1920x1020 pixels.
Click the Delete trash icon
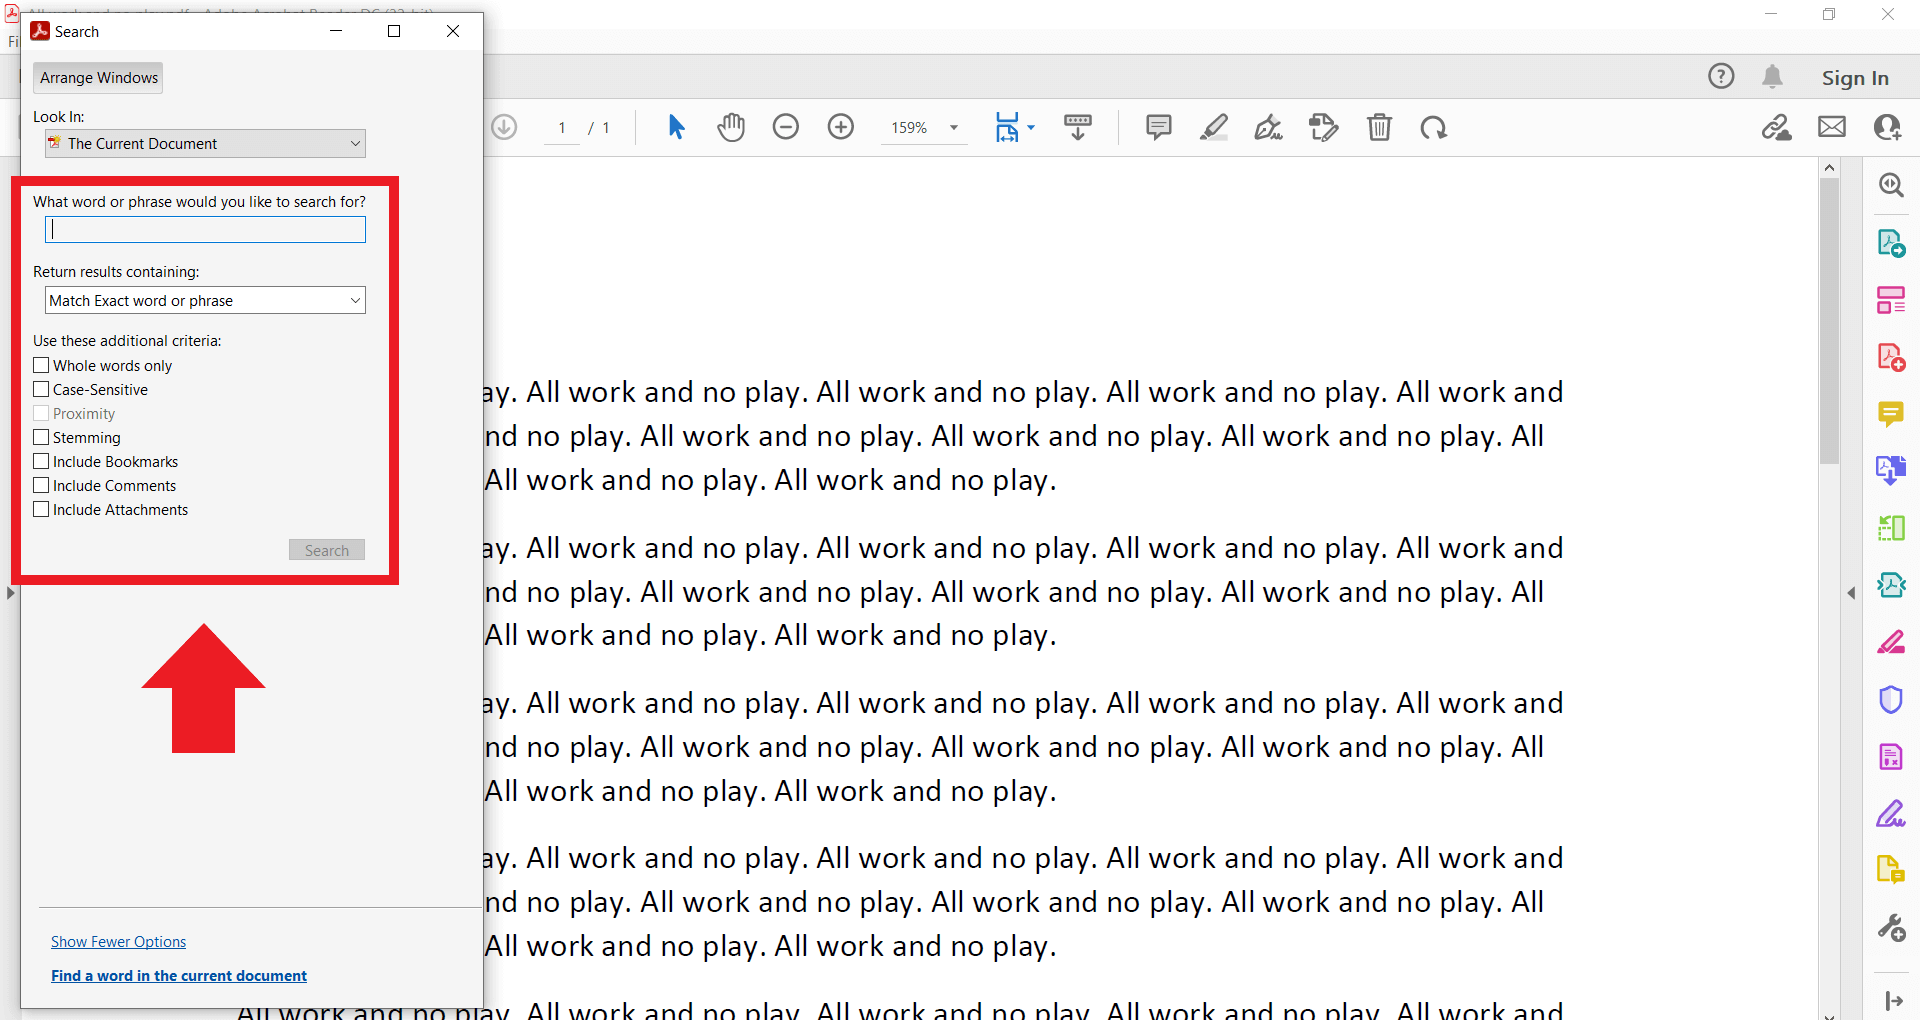pos(1380,127)
